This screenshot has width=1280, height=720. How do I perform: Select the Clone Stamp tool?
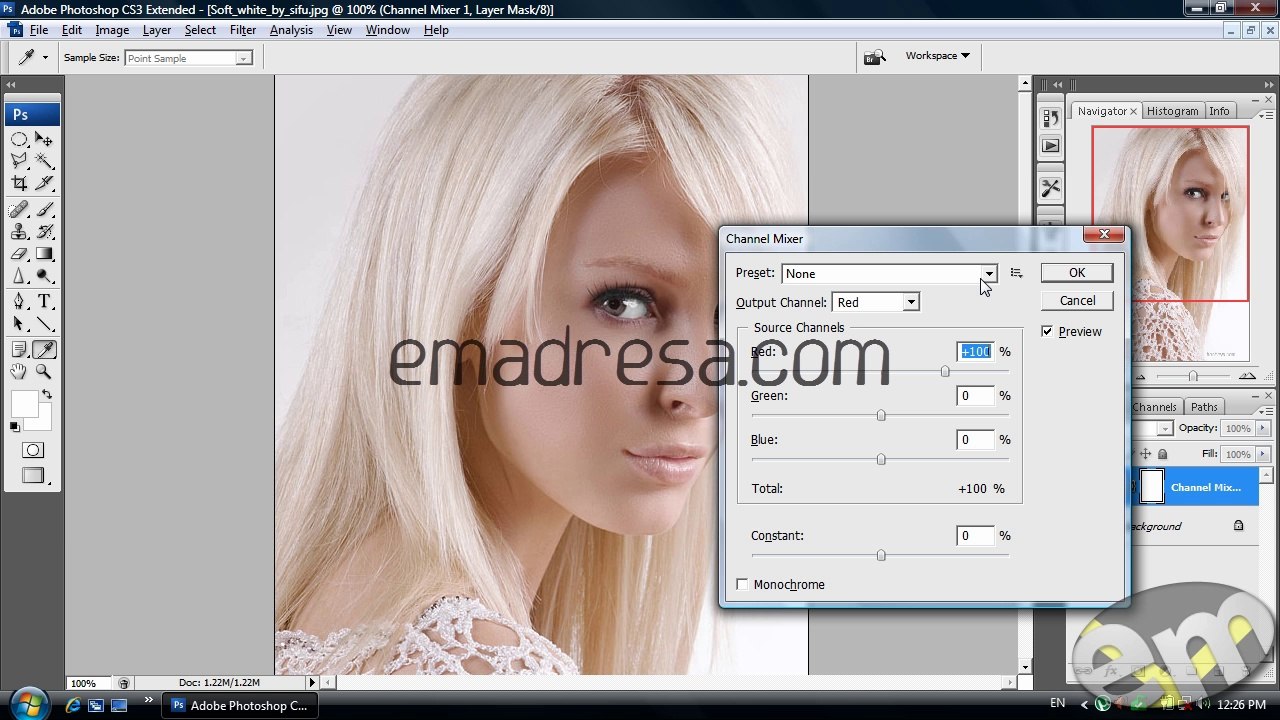click(19, 232)
